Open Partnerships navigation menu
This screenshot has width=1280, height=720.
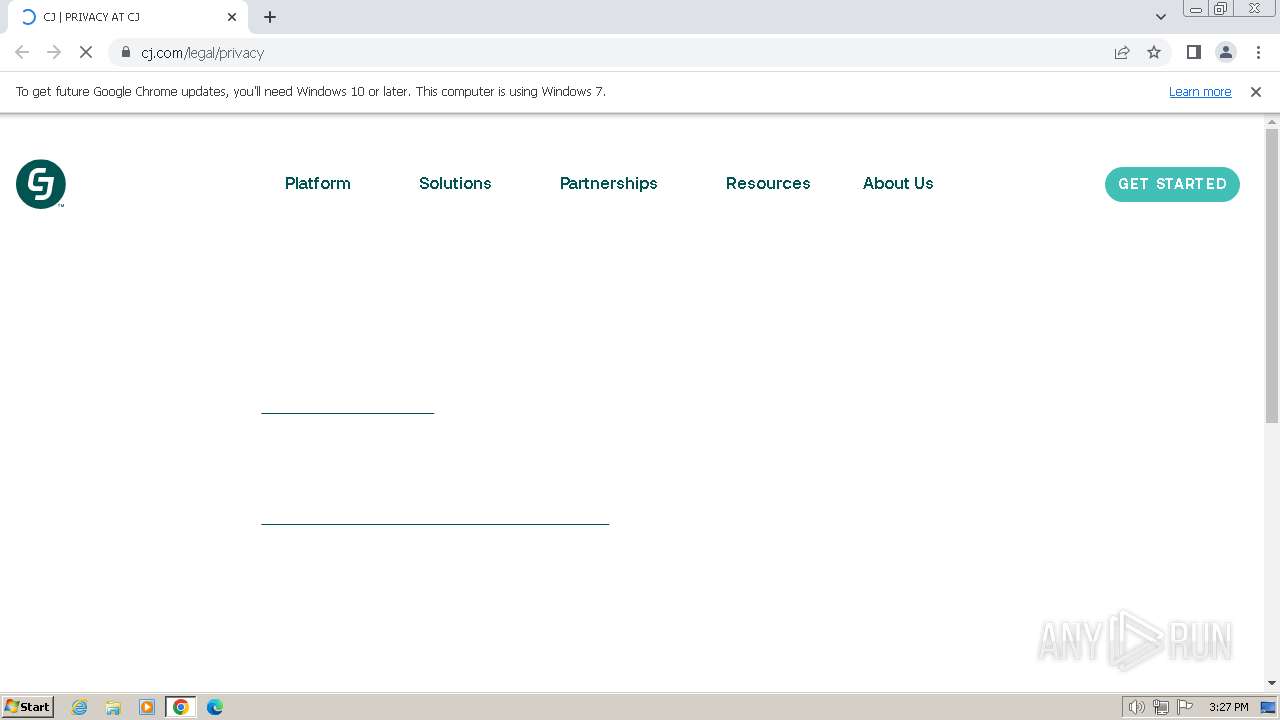point(609,183)
